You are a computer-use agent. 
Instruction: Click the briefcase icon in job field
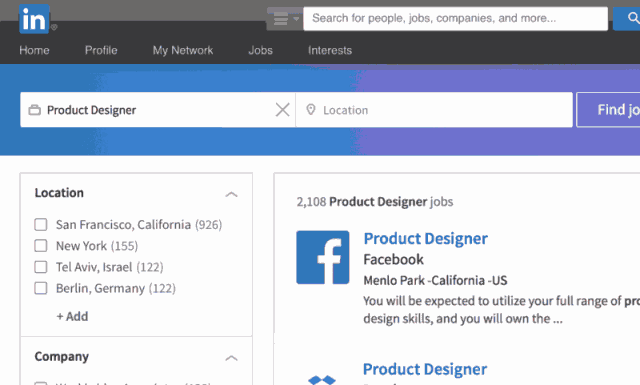(x=35, y=110)
